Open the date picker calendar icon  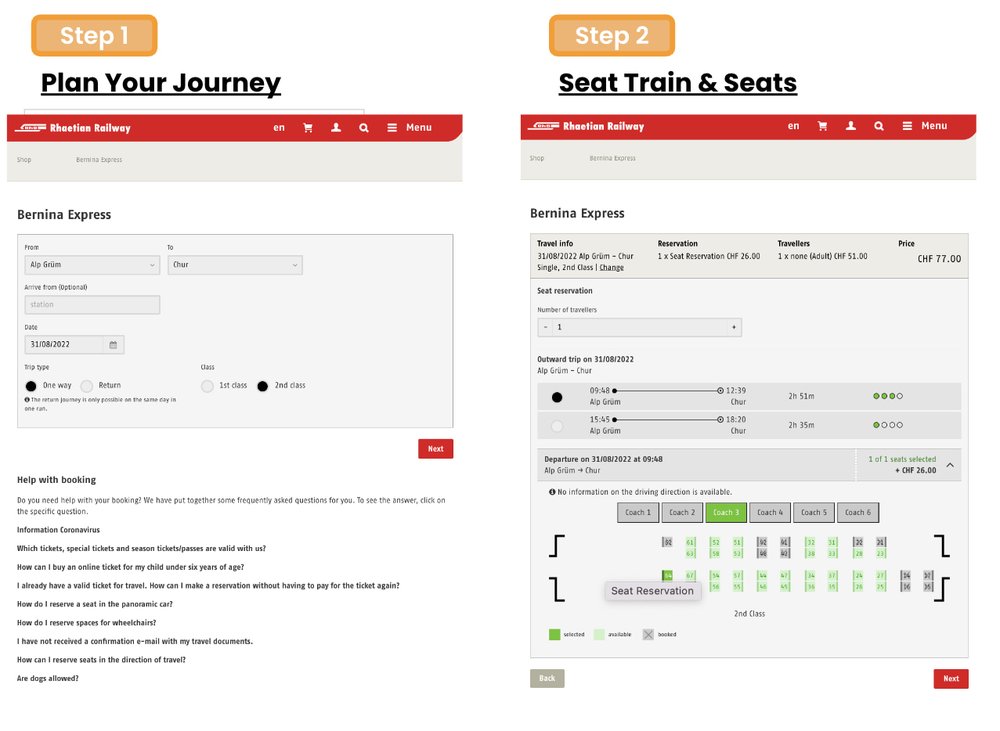pos(112,343)
